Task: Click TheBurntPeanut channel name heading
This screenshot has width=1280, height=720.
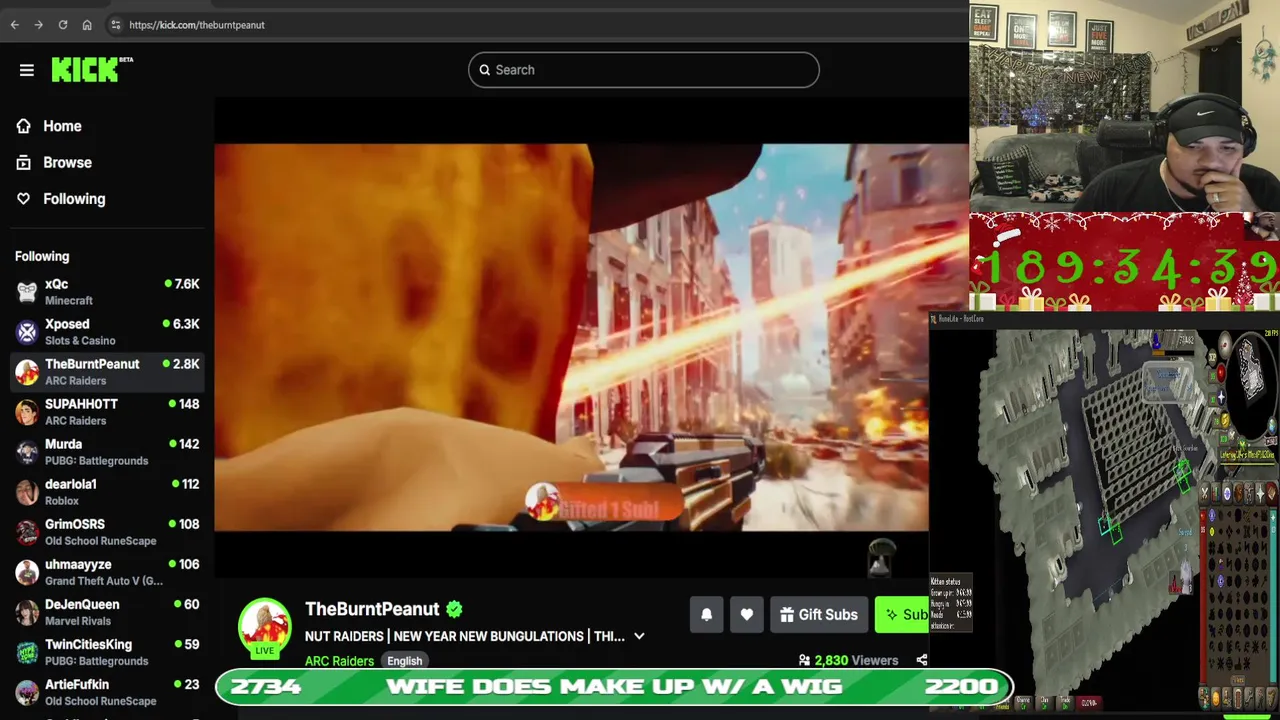Action: click(372, 609)
